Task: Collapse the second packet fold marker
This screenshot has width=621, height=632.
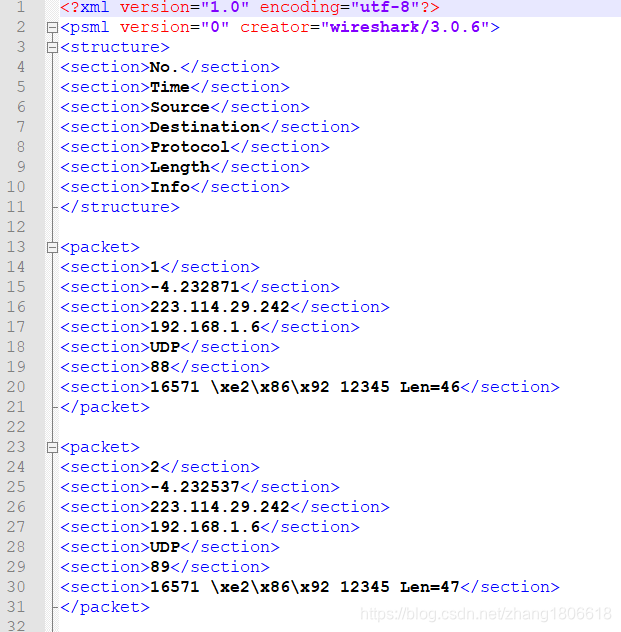Action: [x=52, y=447]
